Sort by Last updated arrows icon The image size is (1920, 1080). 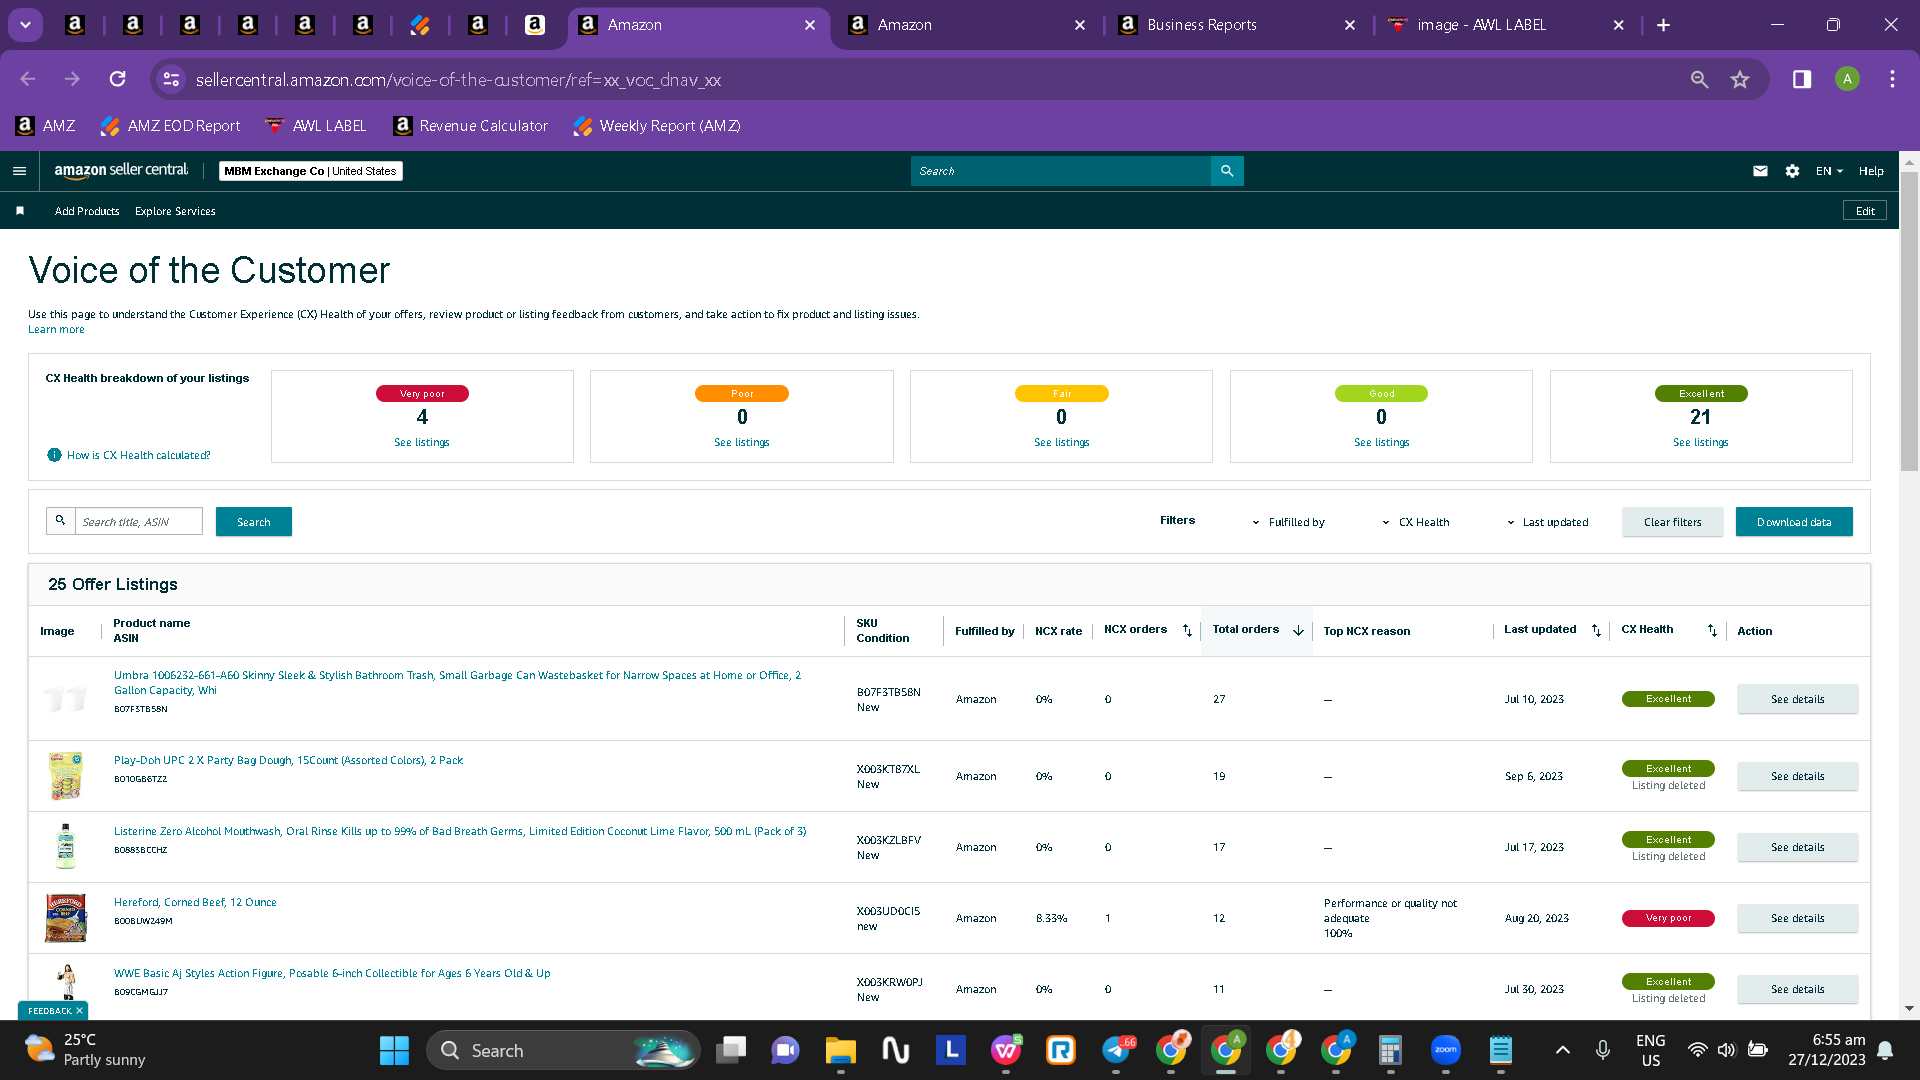[1596, 630]
